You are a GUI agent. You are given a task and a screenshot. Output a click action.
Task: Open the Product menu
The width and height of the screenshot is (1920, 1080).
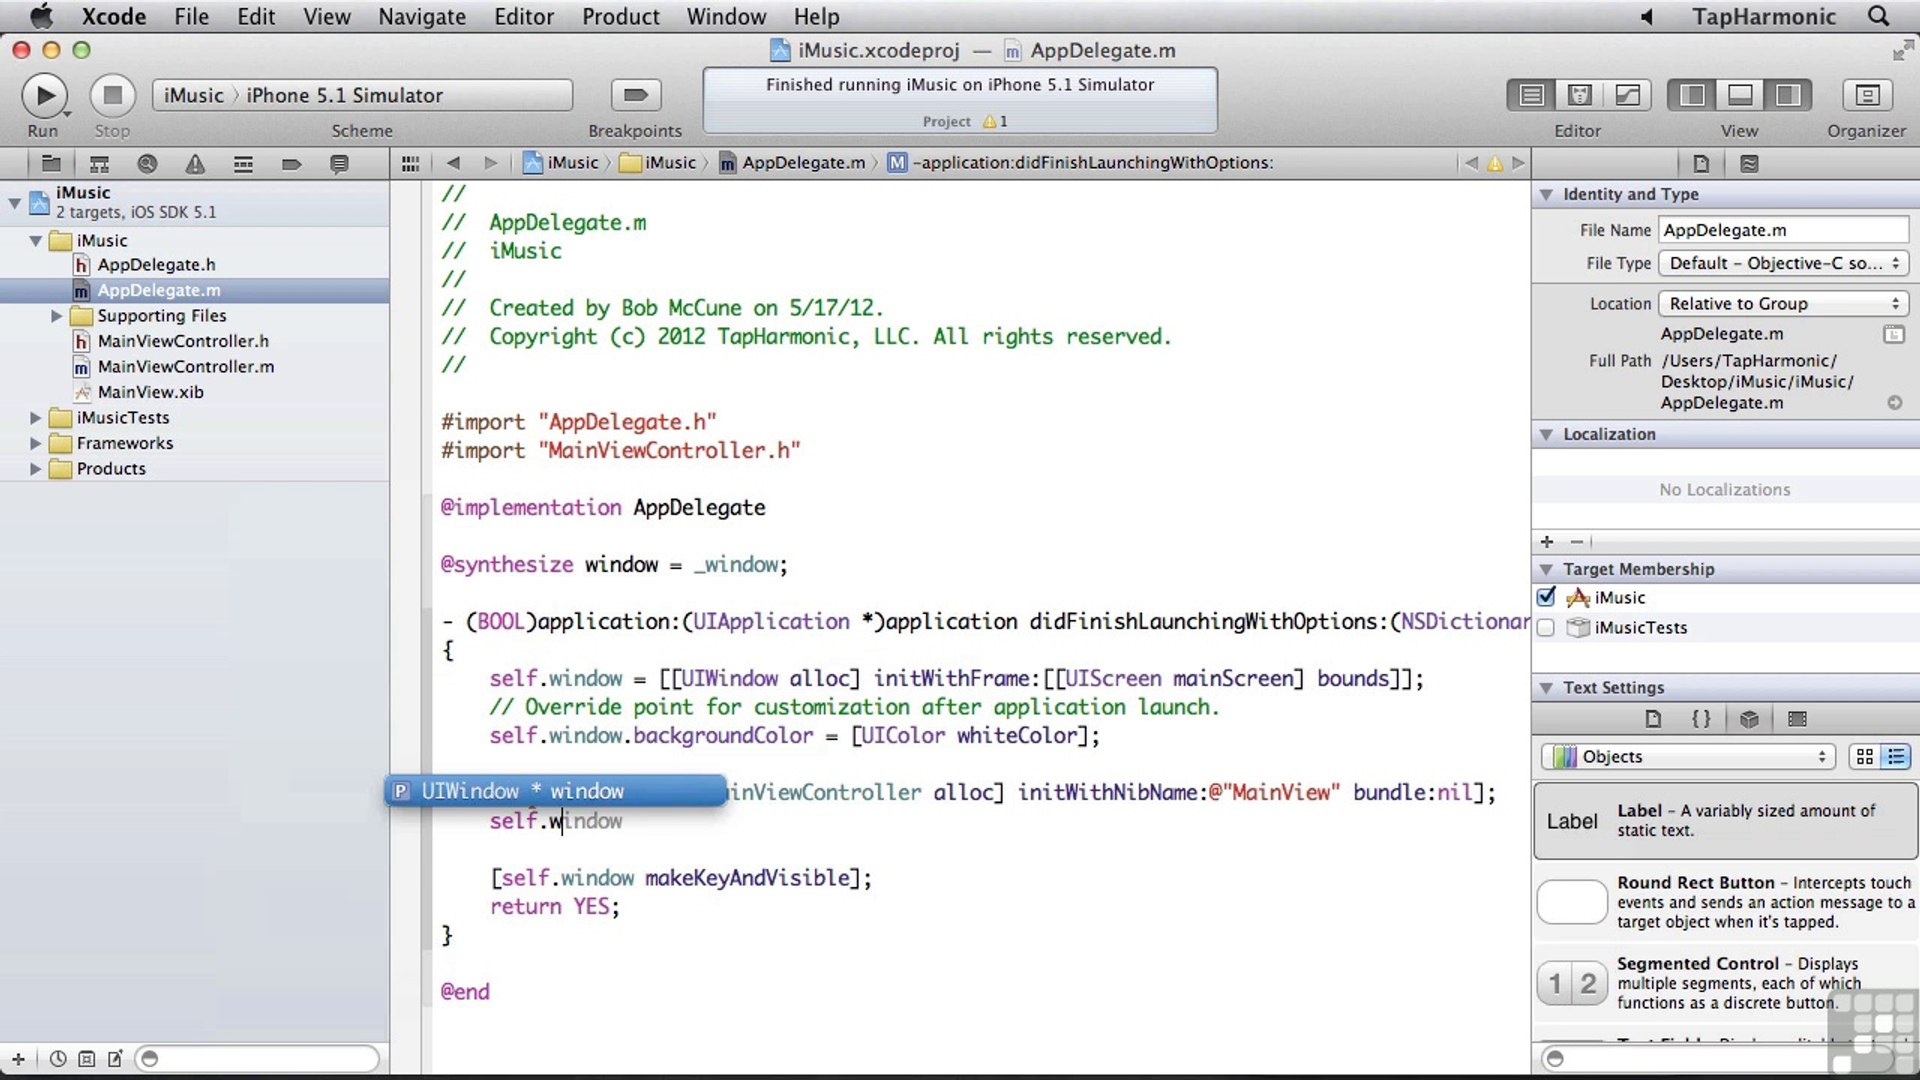click(x=621, y=16)
